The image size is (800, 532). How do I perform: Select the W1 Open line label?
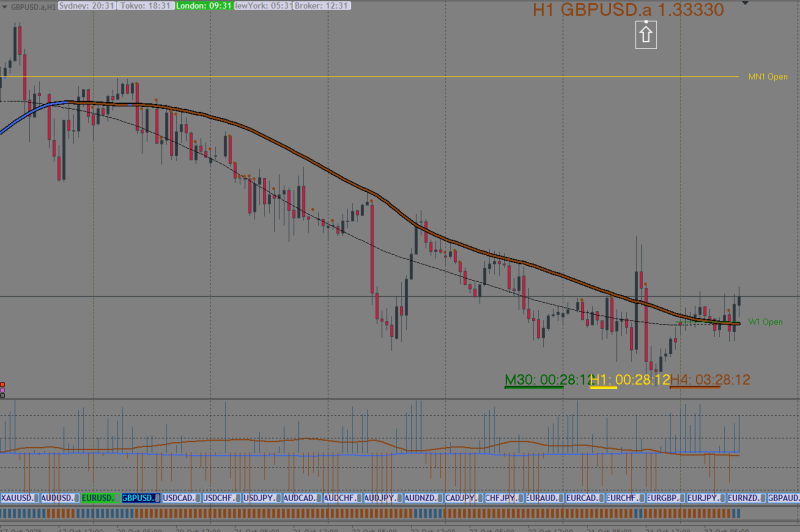pyautogui.click(x=765, y=322)
